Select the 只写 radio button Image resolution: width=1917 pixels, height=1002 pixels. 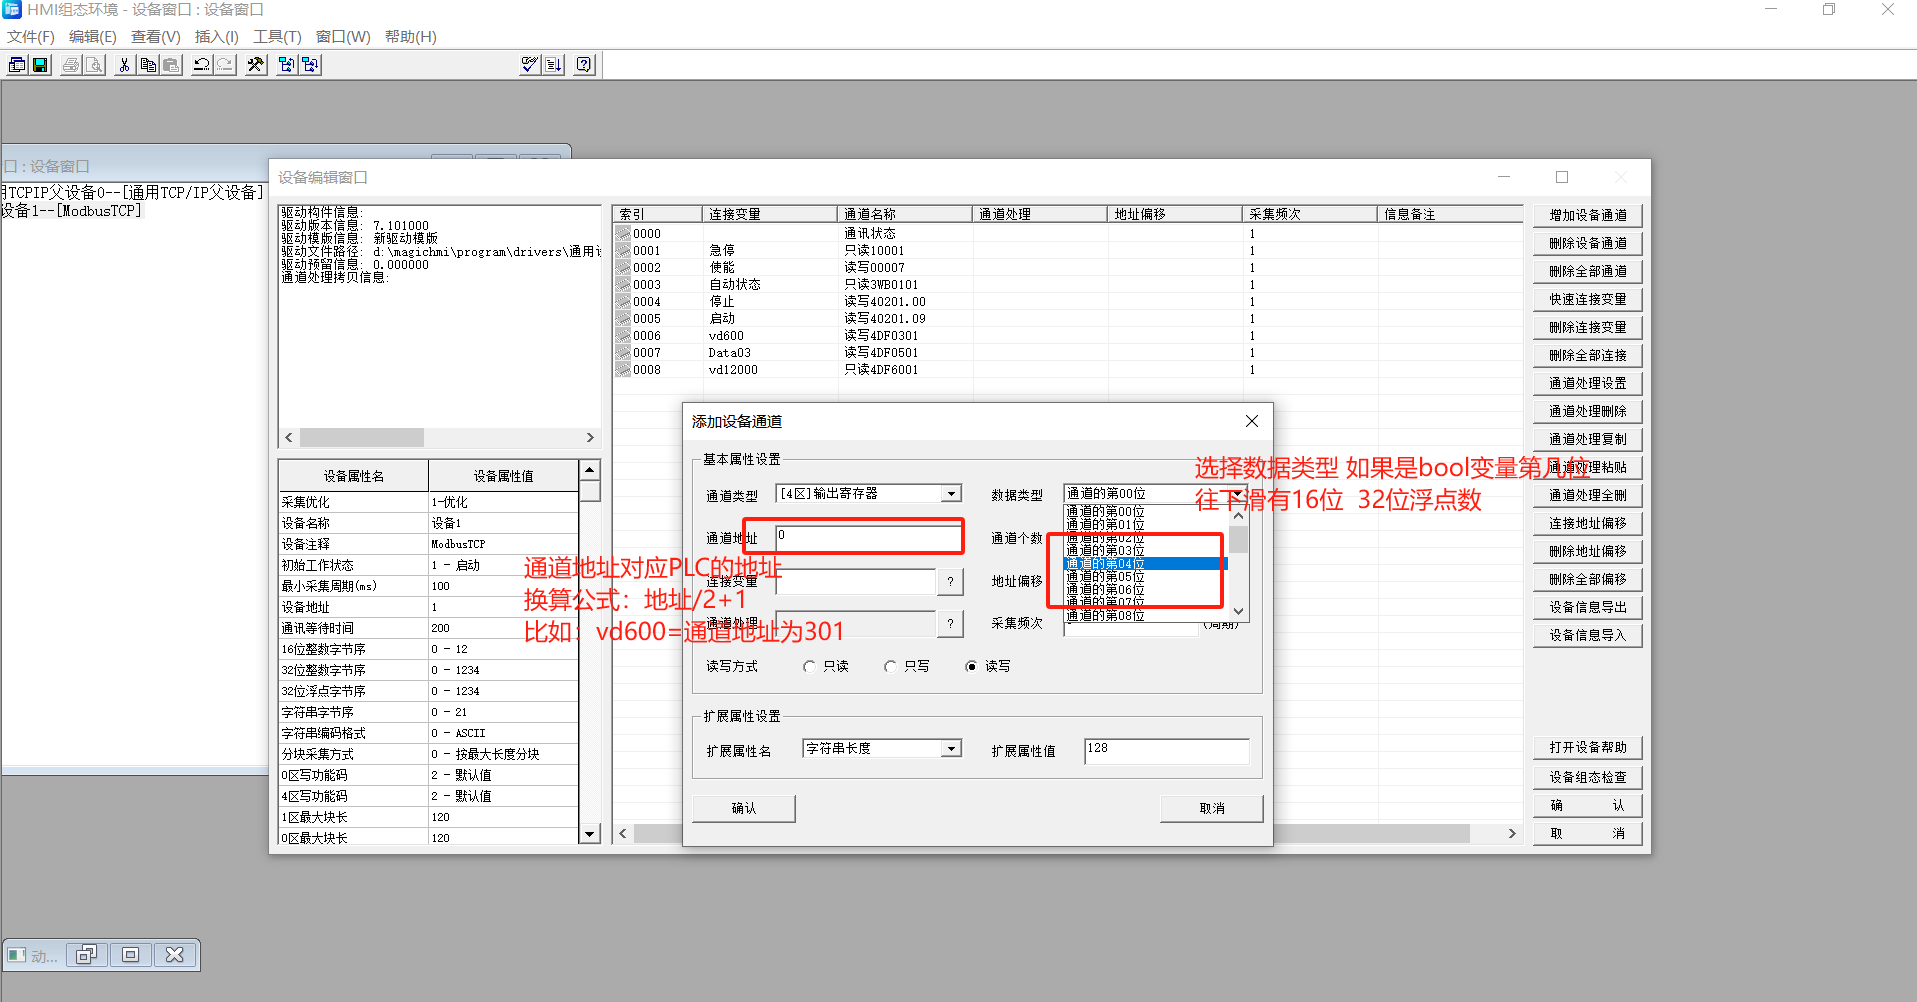890,666
